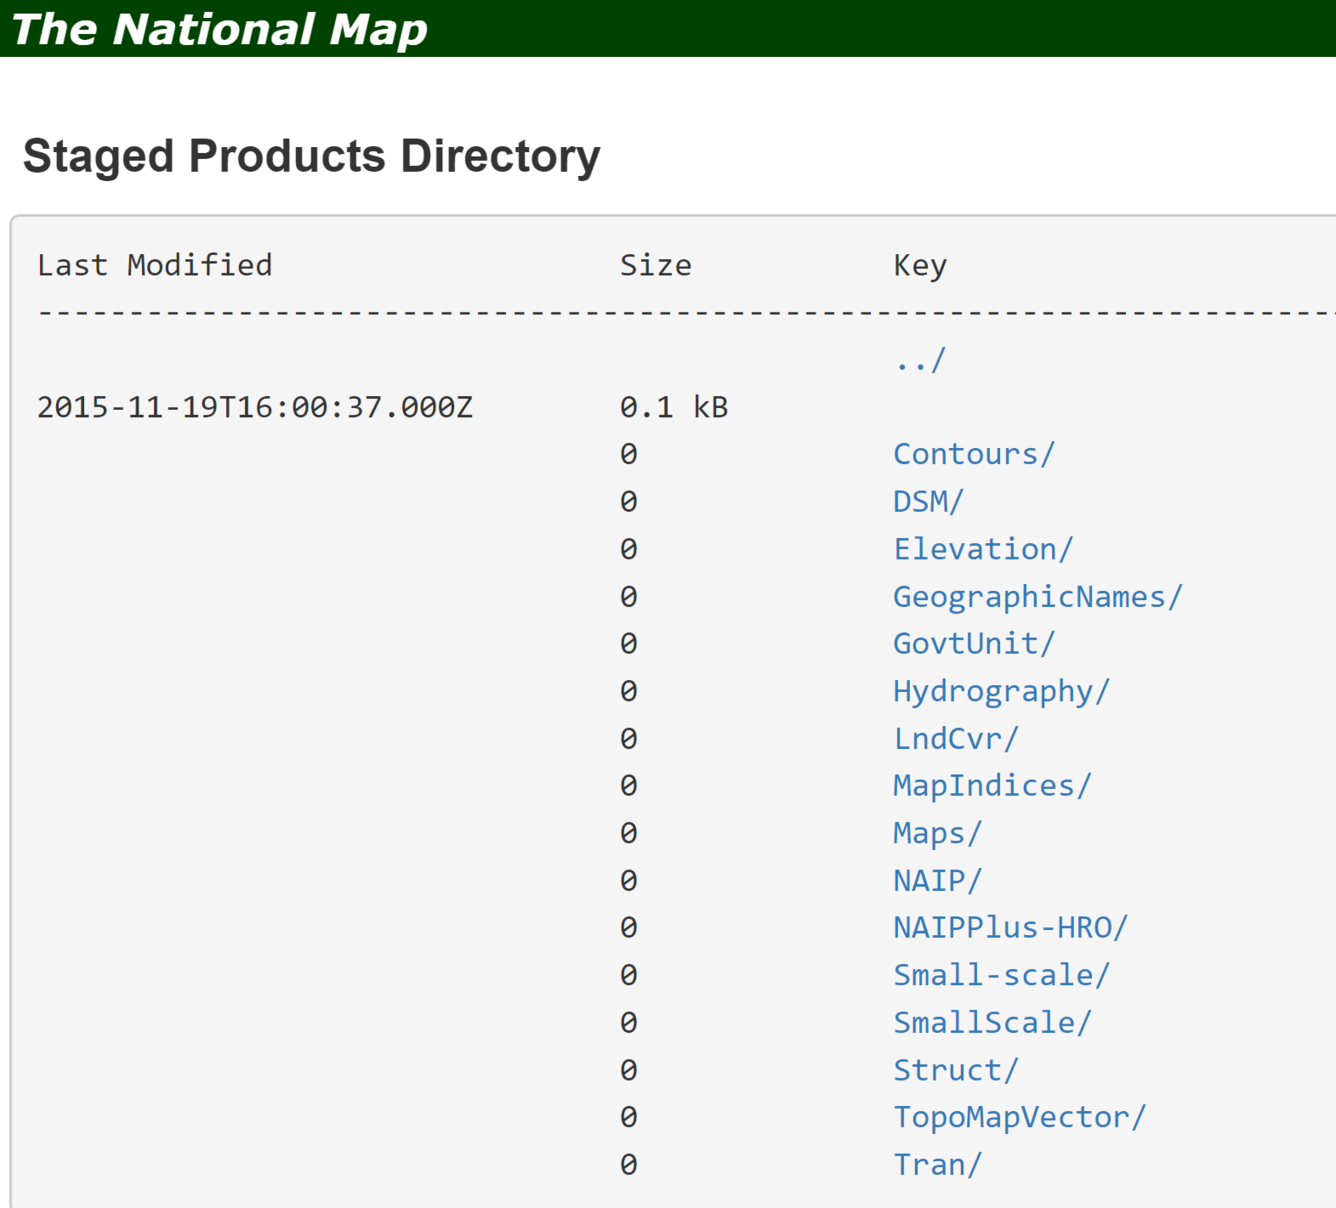The height and width of the screenshot is (1208, 1336).
Task: Click the 2015-11-19T16:00:37.000Z timestamp
Action: [x=255, y=407]
